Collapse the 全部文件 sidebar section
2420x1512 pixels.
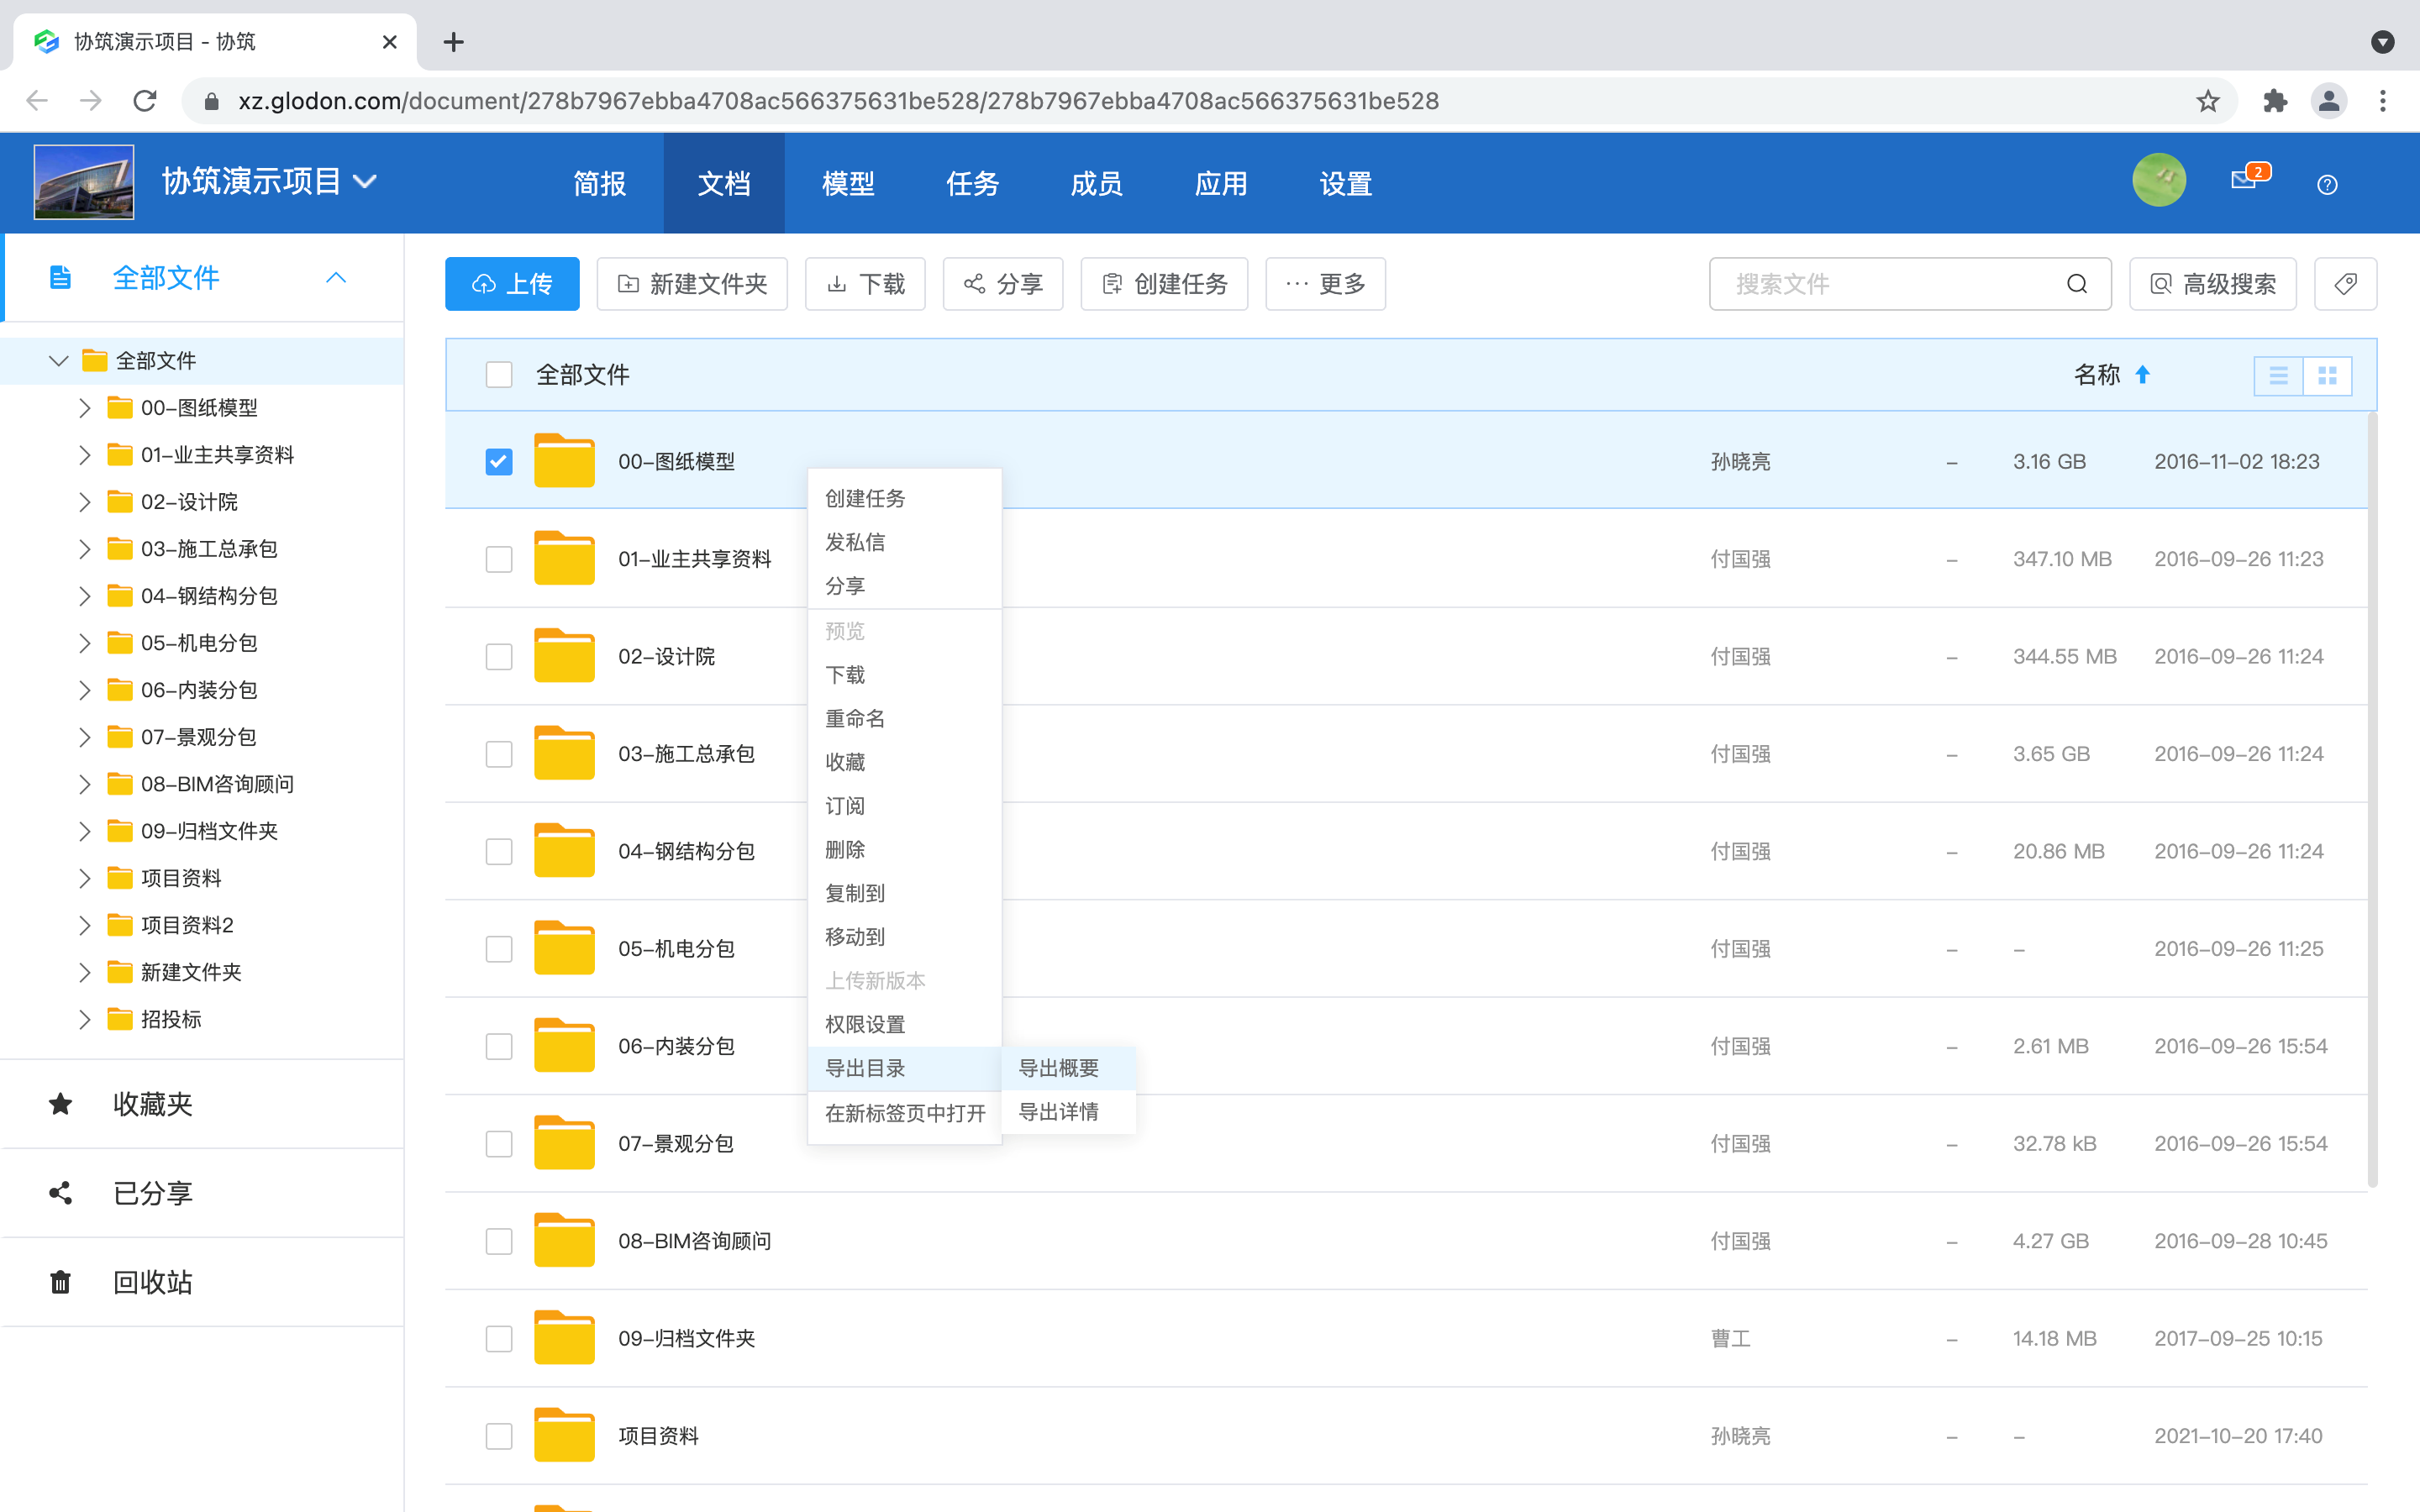click(x=336, y=277)
